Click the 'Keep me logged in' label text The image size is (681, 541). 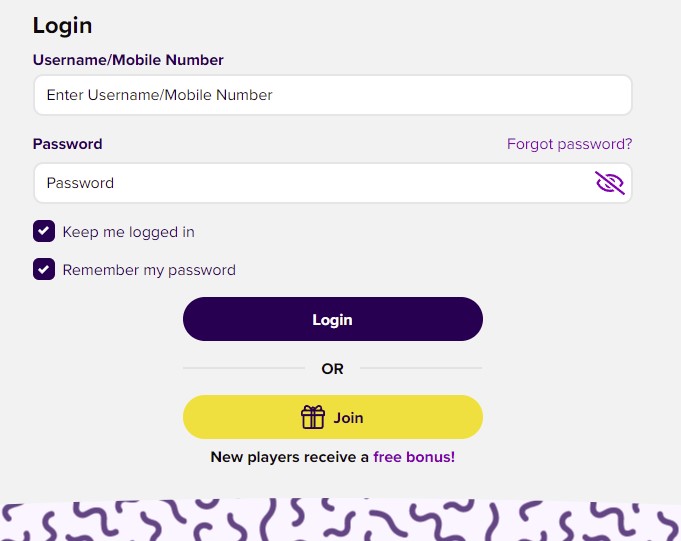[x=129, y=232]
